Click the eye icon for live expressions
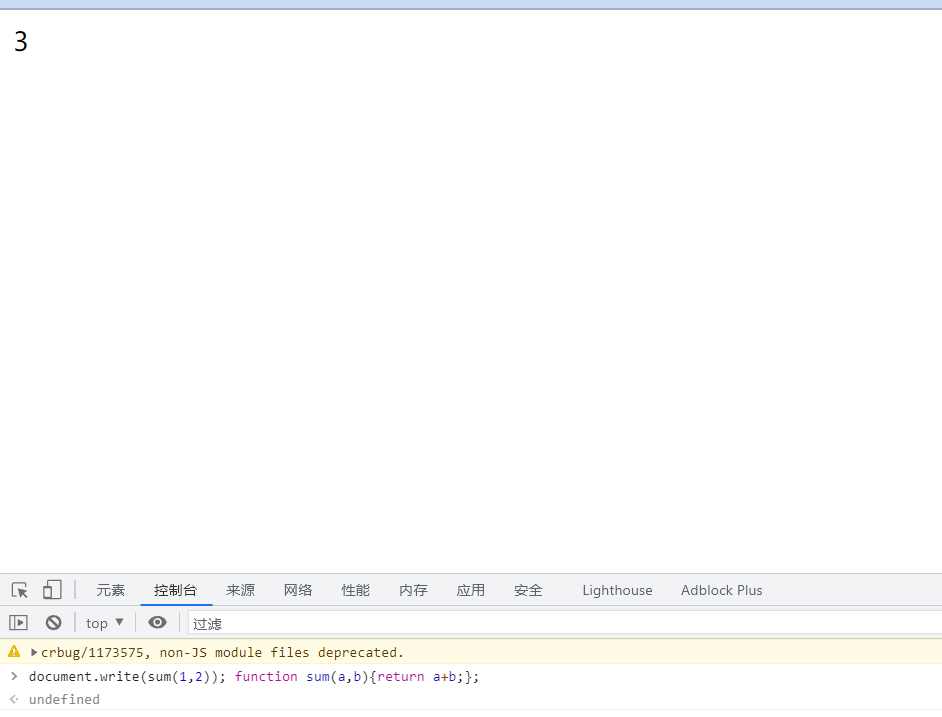 [x=157, y=622]
